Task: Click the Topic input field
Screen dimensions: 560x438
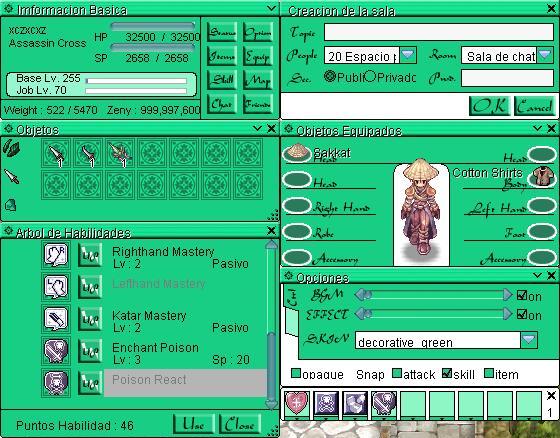Action: pos(439,32)
